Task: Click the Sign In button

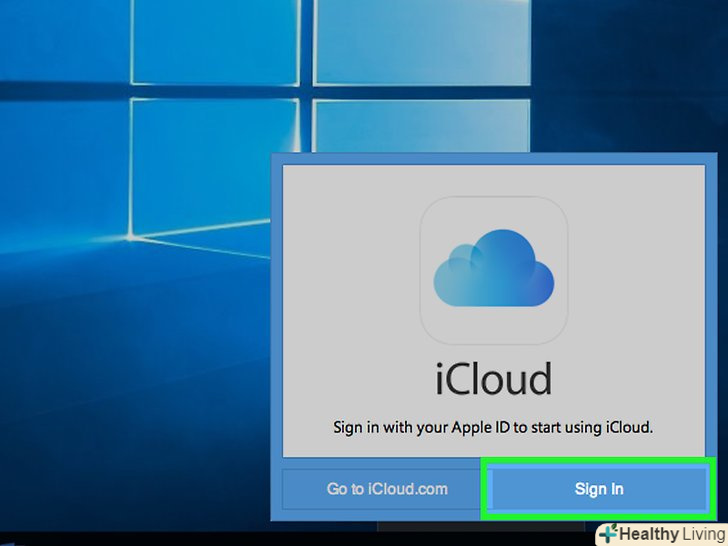Action: pos(598,489)
